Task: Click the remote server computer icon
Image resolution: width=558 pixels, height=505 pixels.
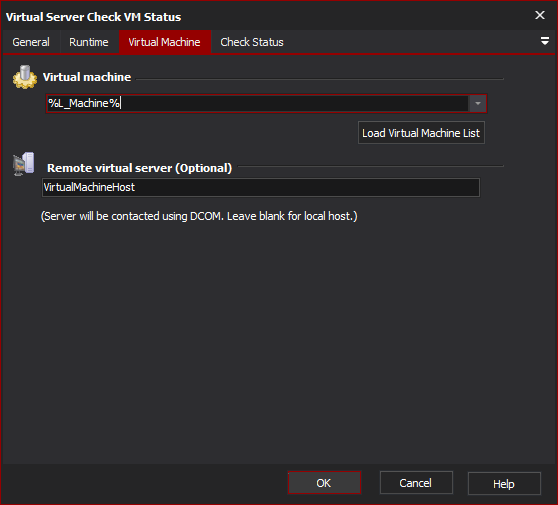Action: coord(24,164)
